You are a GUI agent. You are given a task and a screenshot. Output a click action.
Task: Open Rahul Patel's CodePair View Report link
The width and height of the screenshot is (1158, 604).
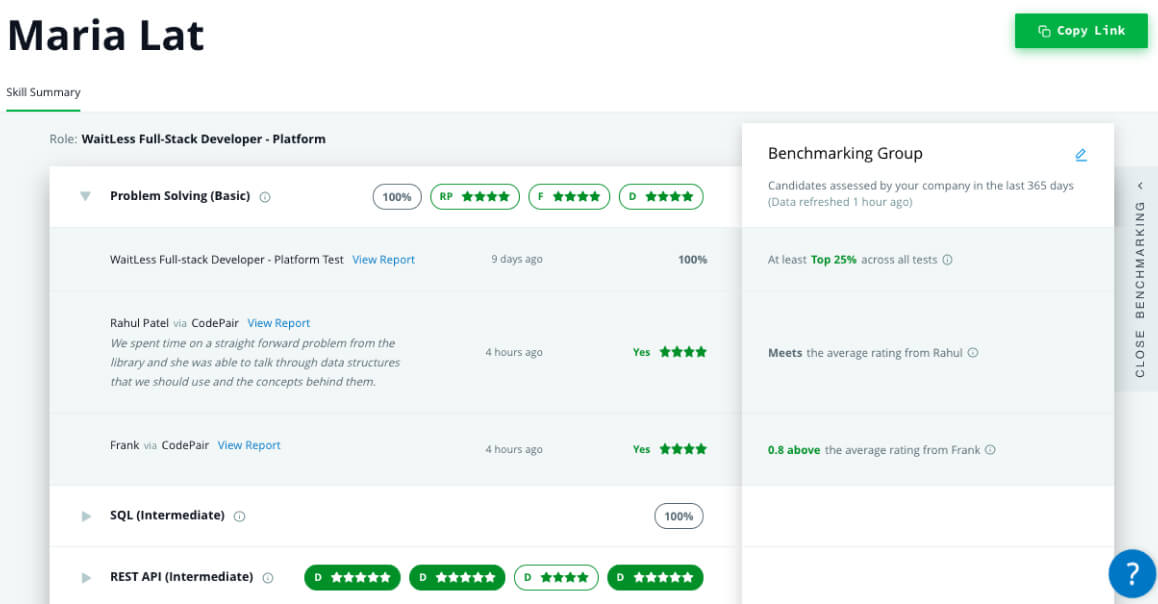click(x=278, y=322)
